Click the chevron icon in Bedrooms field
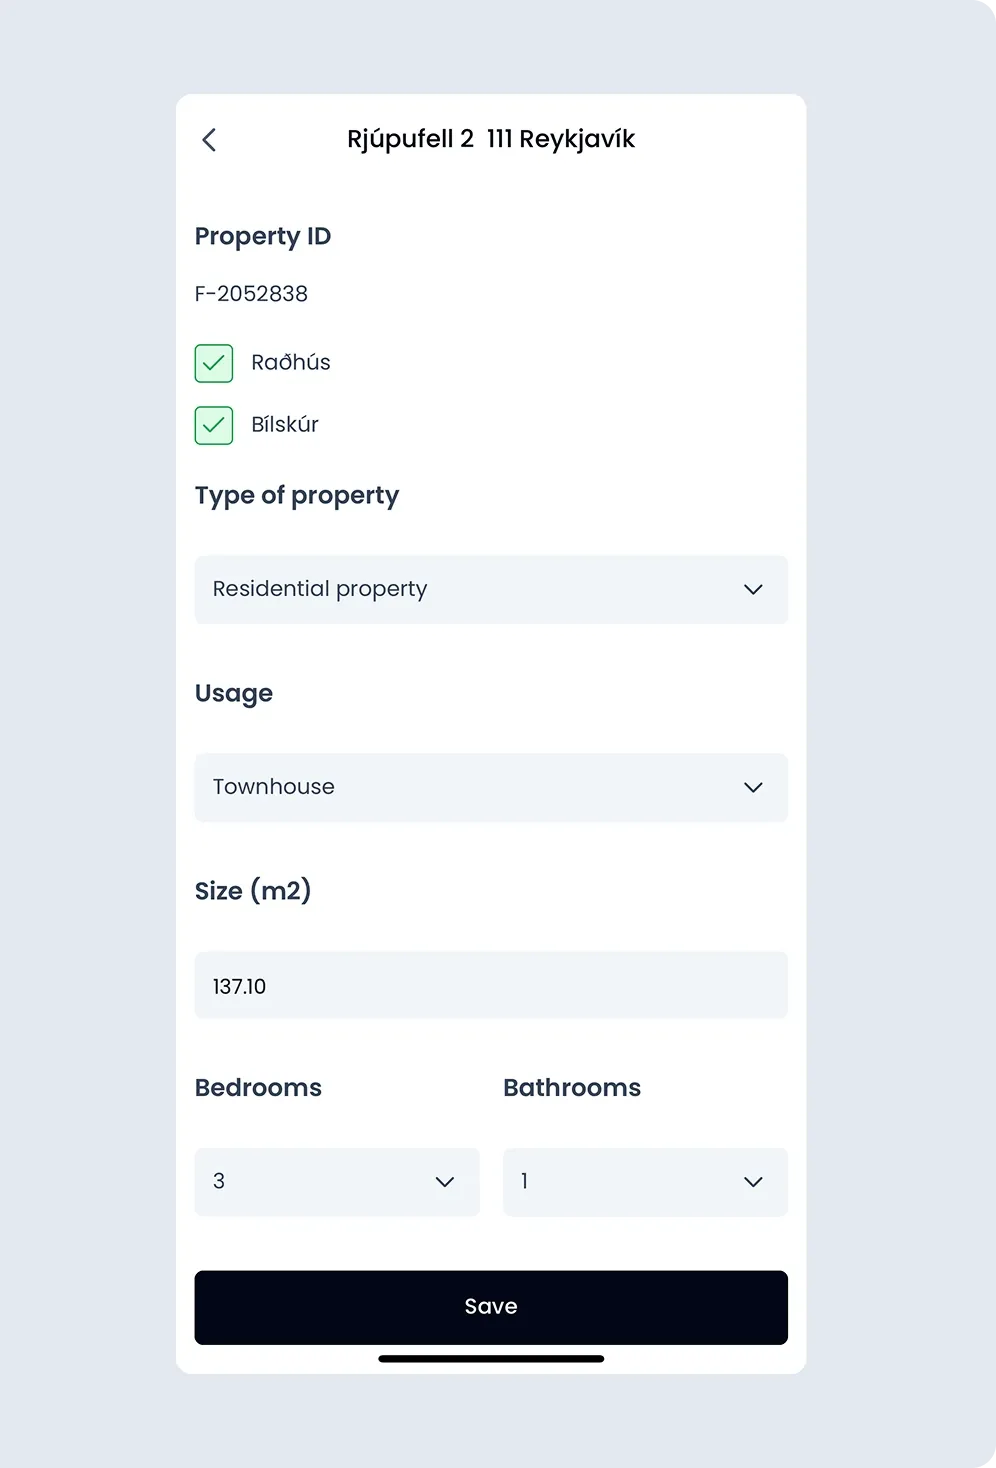Viewport: 996px width, 1468px height. point(445,1182)
